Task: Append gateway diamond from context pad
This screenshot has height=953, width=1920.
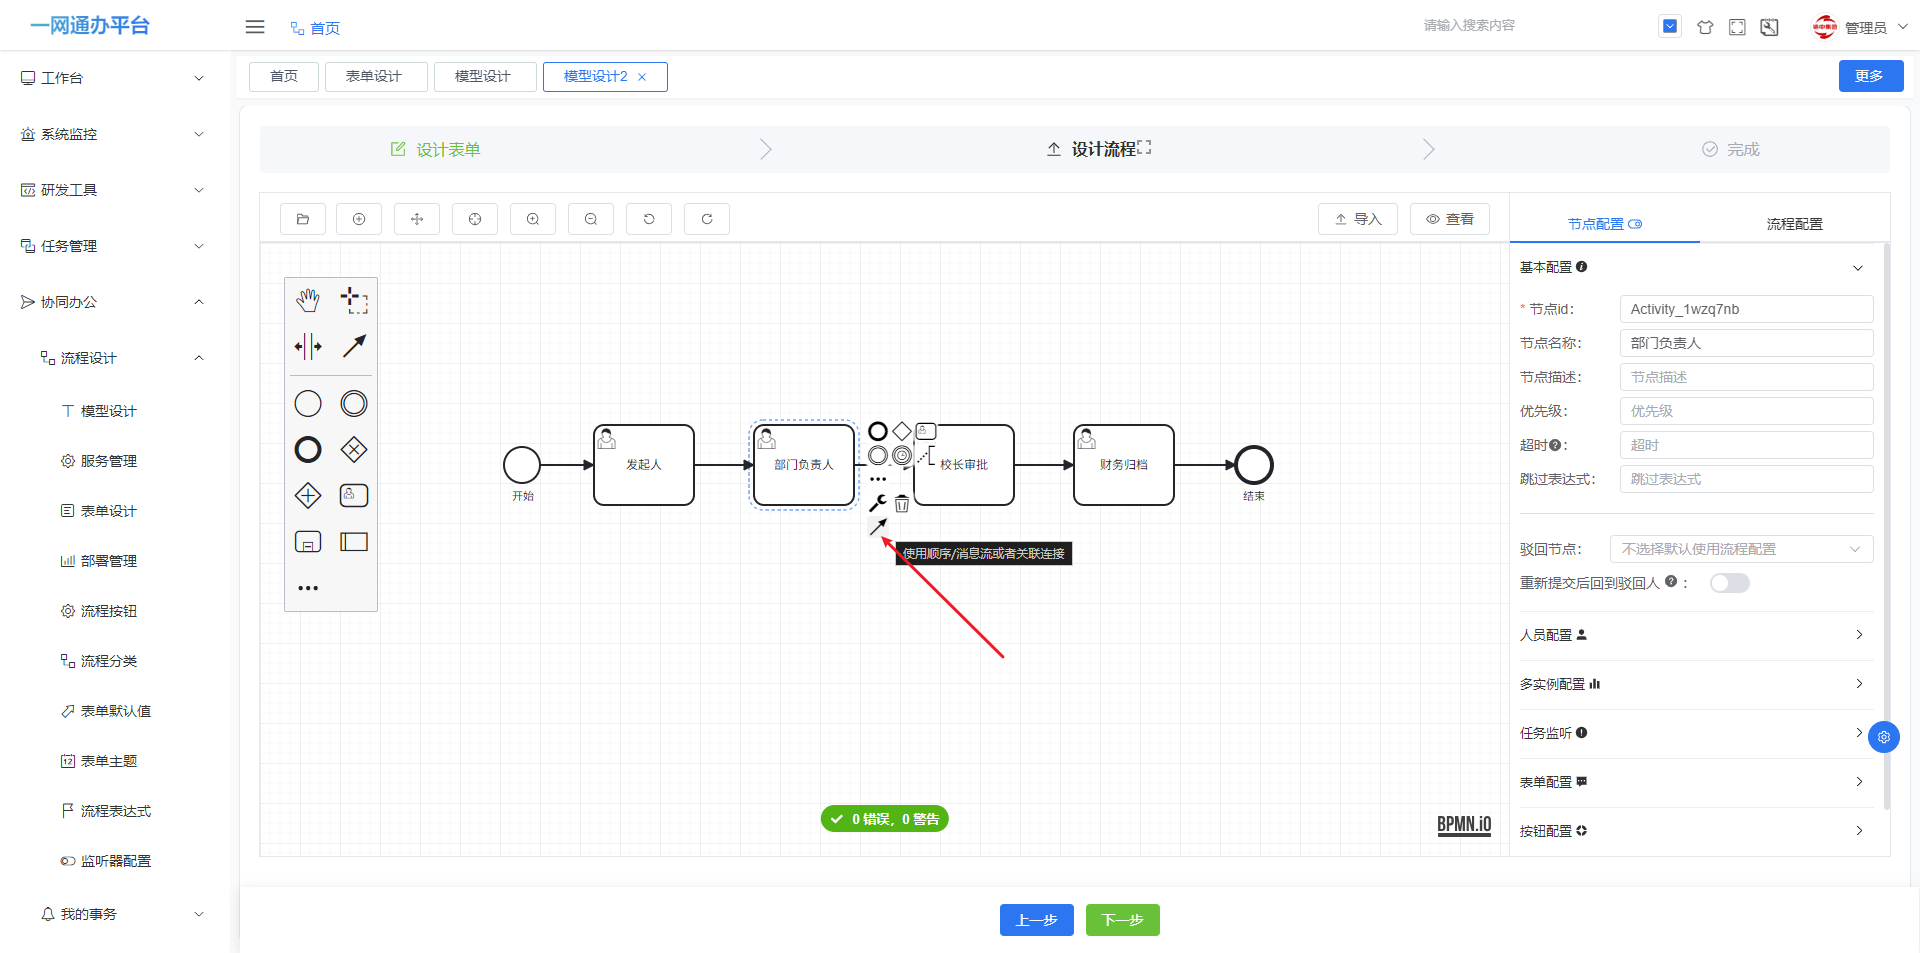Action: (902, 431)
